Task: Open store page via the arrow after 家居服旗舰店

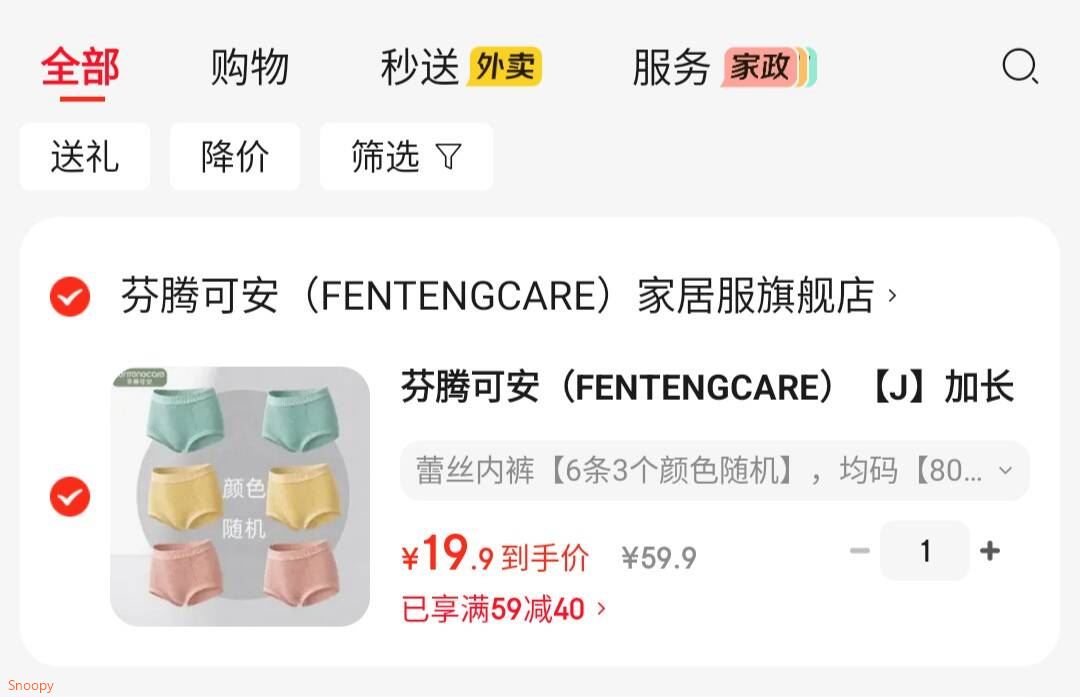Action: tap(893, 295)
